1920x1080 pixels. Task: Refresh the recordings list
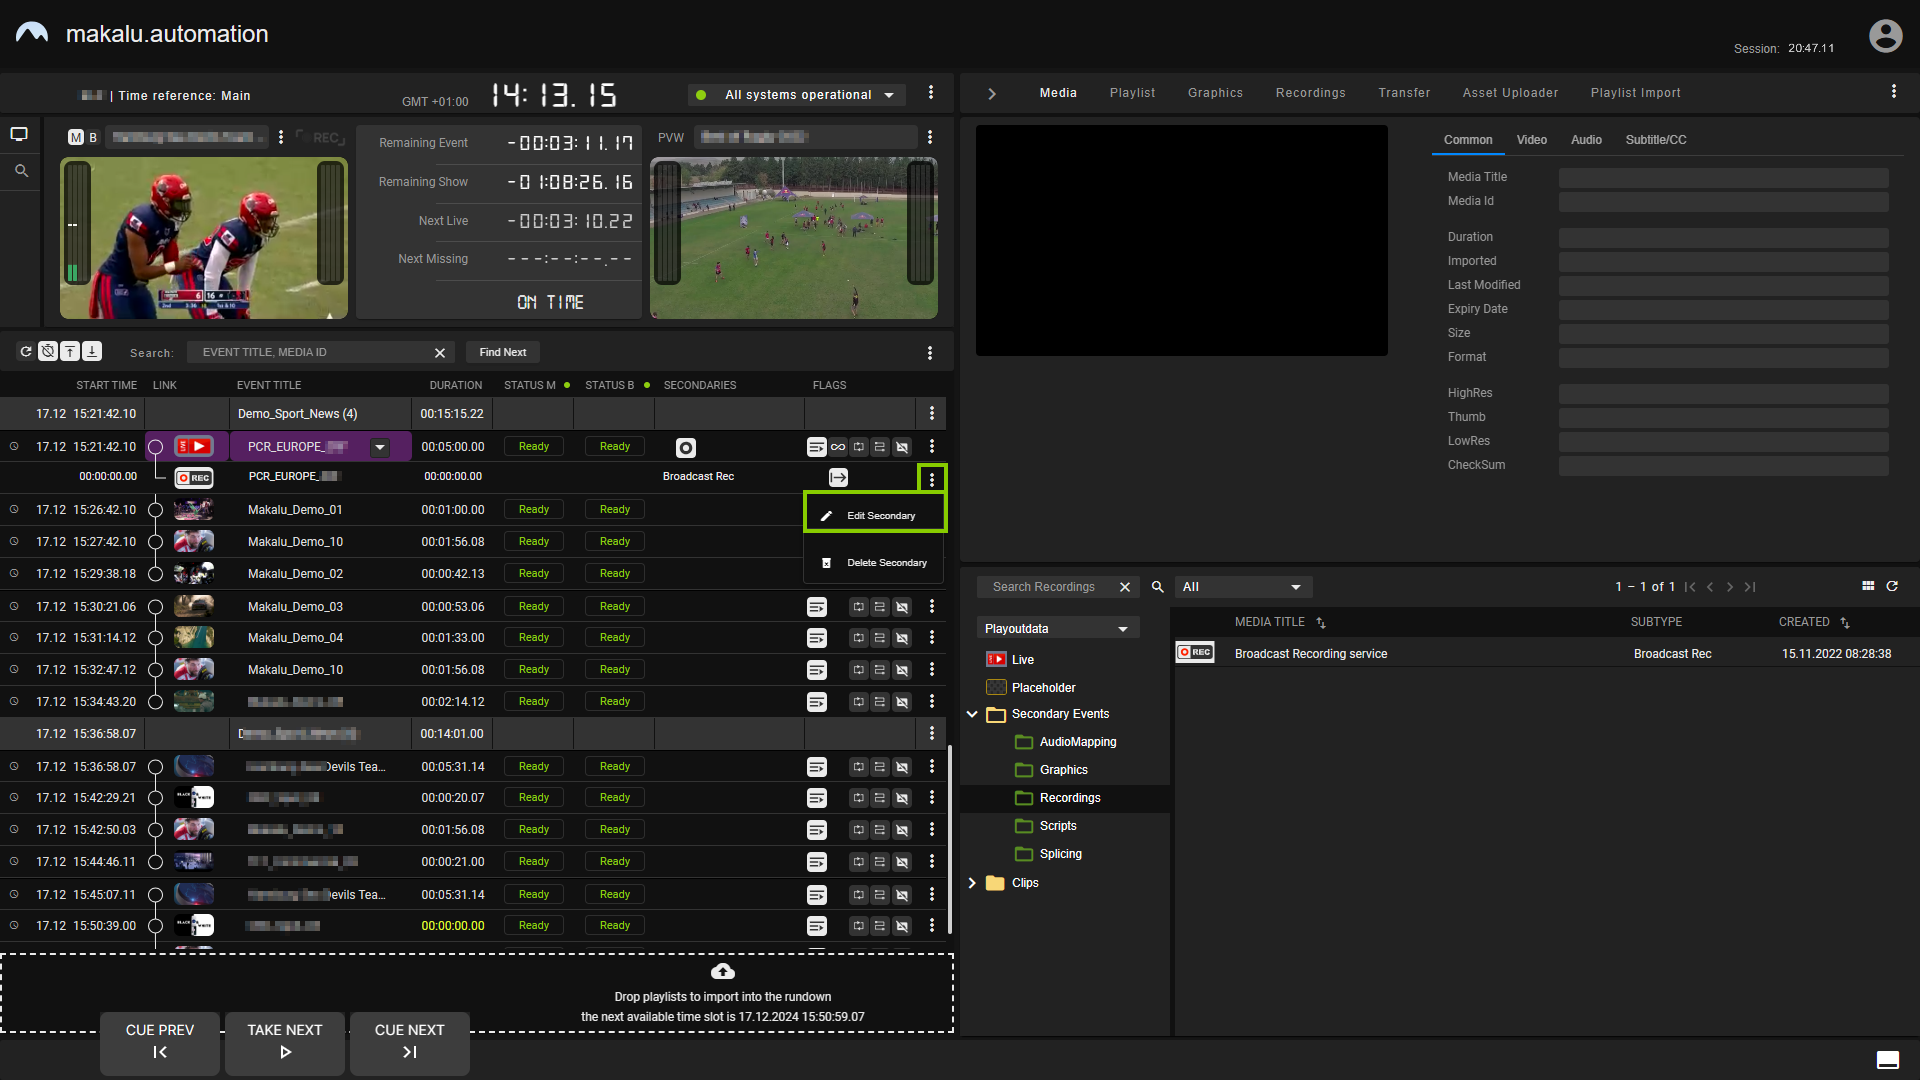click(1892, 586)
